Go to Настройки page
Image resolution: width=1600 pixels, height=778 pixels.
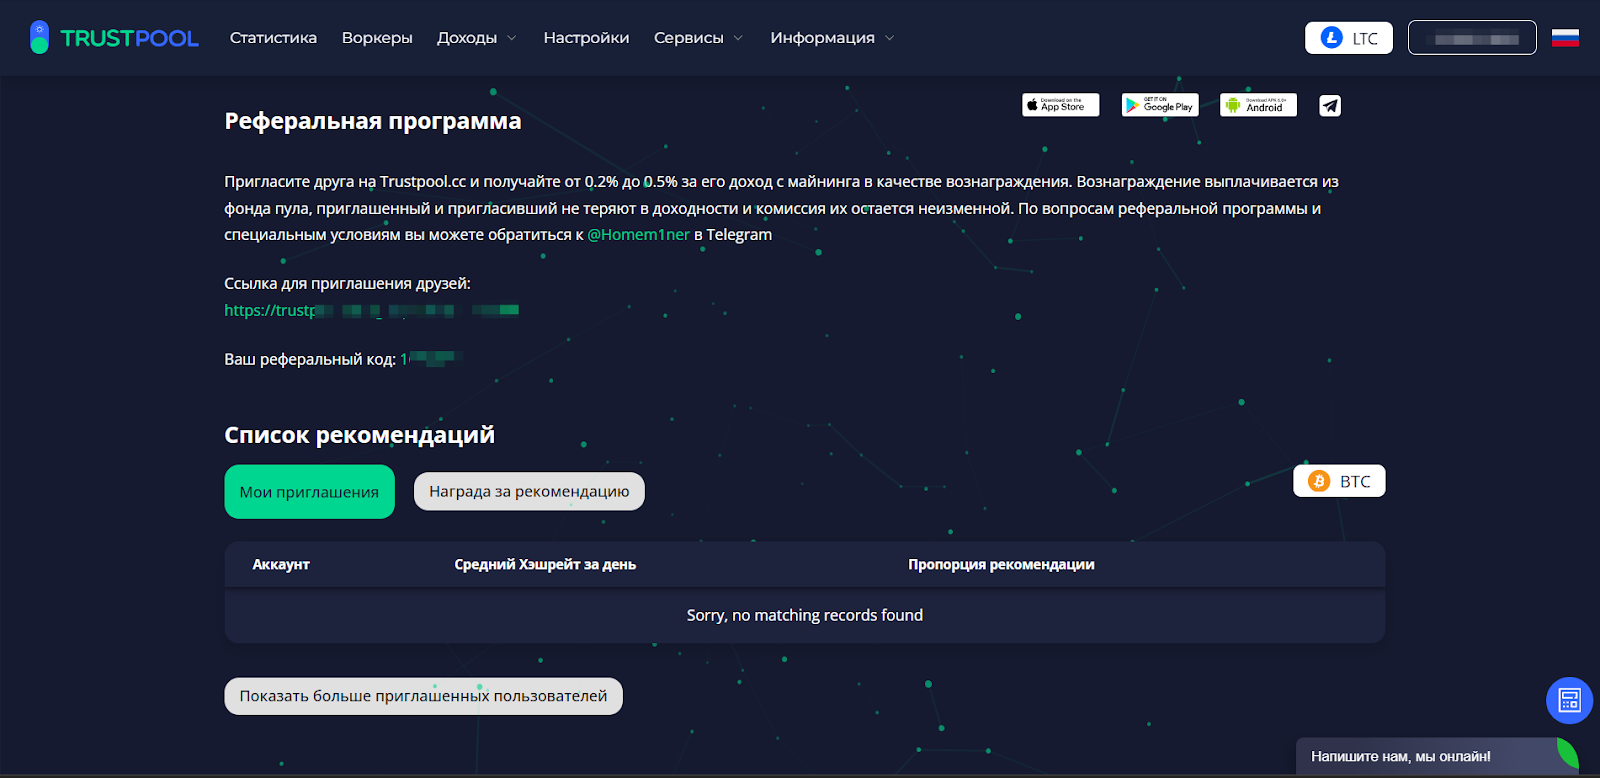[x=586, y=38]
